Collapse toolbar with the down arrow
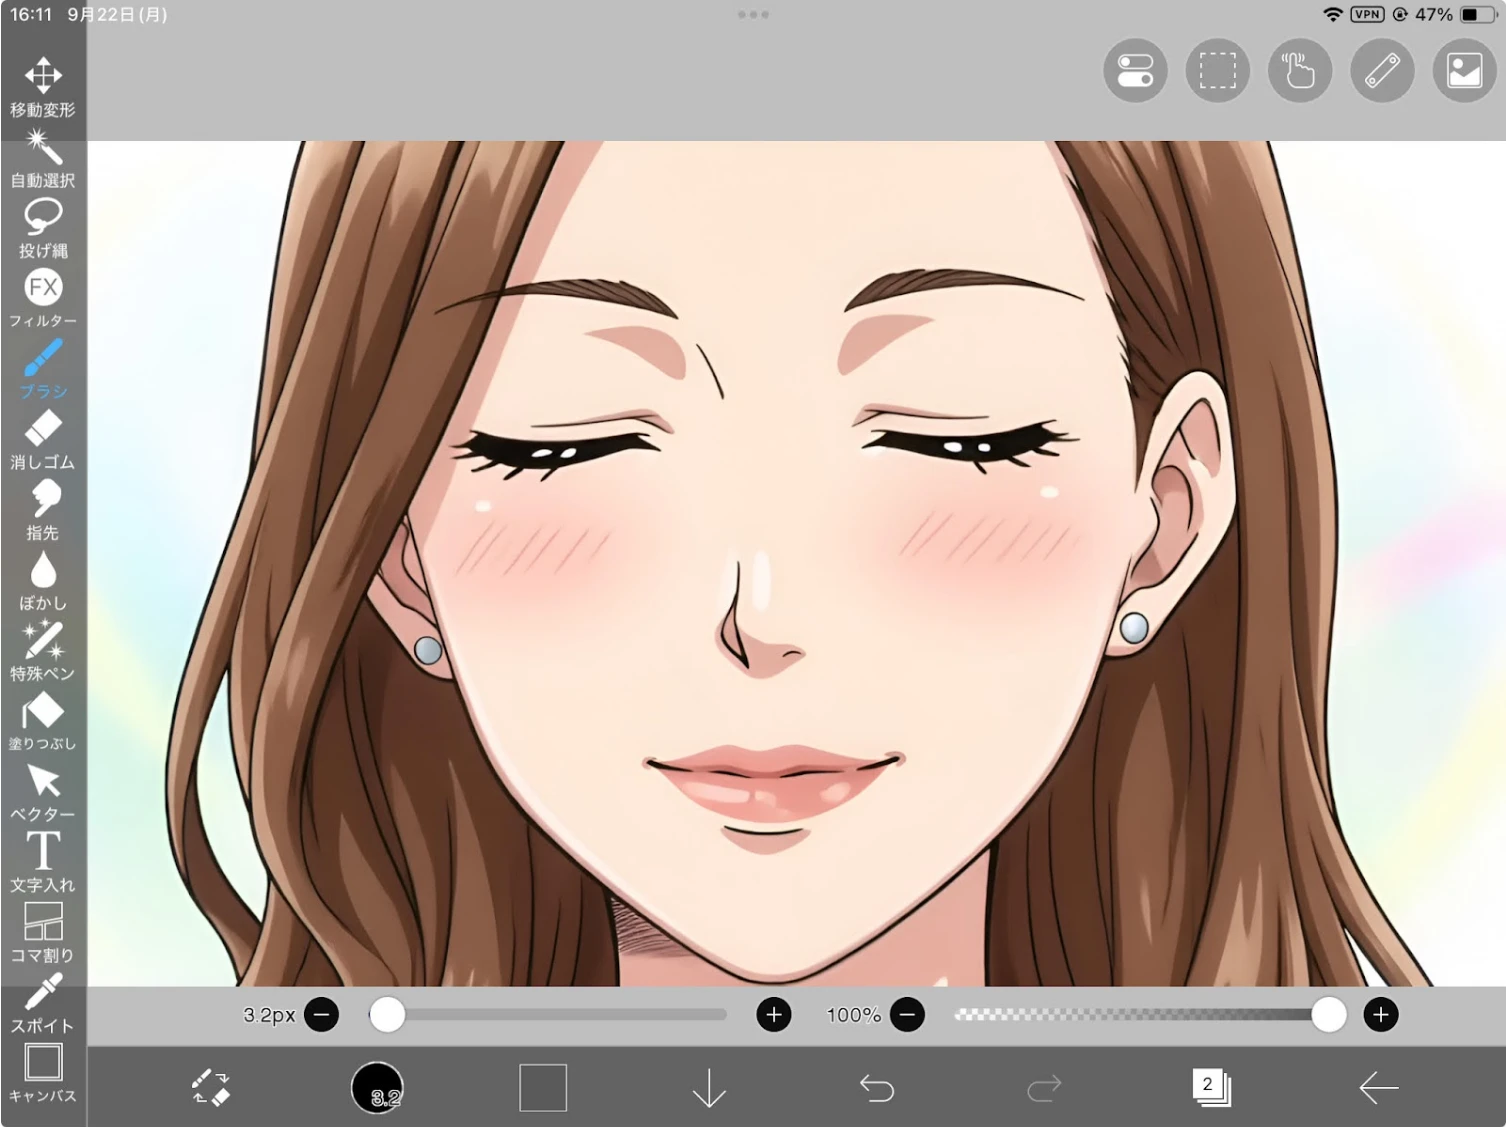This screenshot has width=1506, height=1128. [x=709, y=1088]
